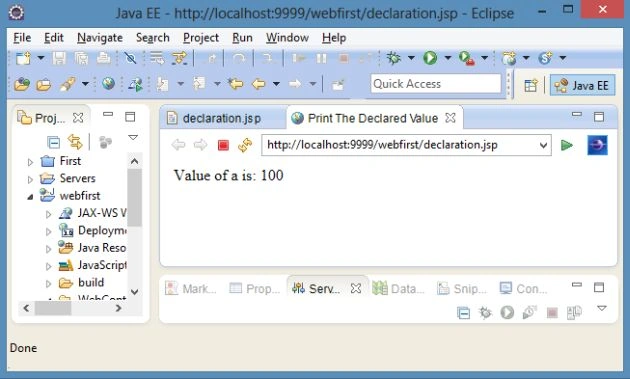Toggle Link with Editor in Project Explorer

[x=75, y=142]
